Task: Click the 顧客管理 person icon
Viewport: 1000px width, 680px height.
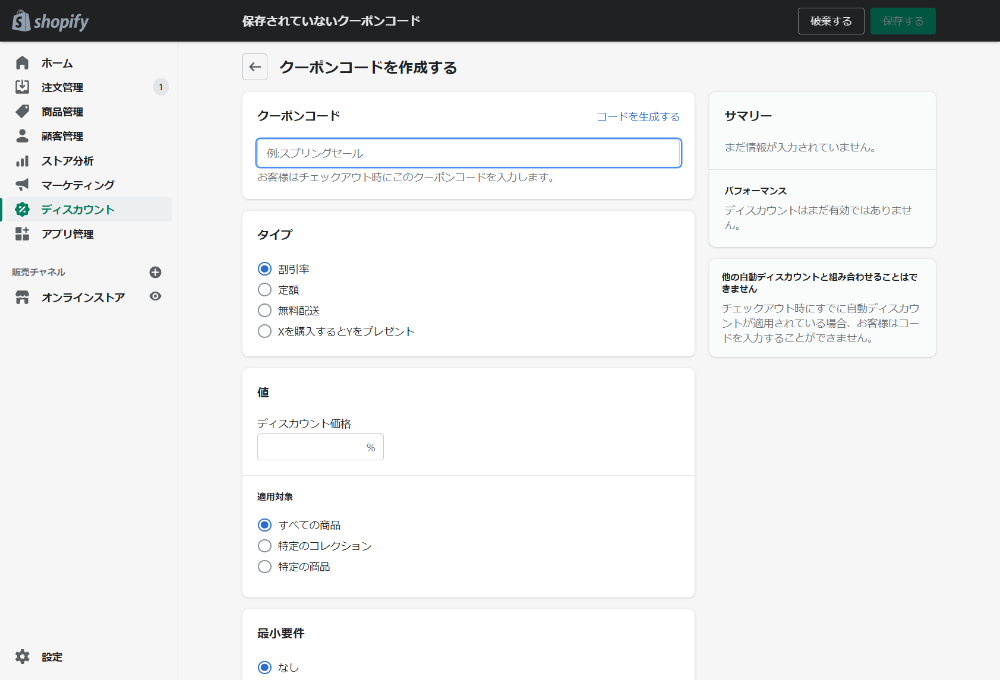Action: [x=22, y=136]
